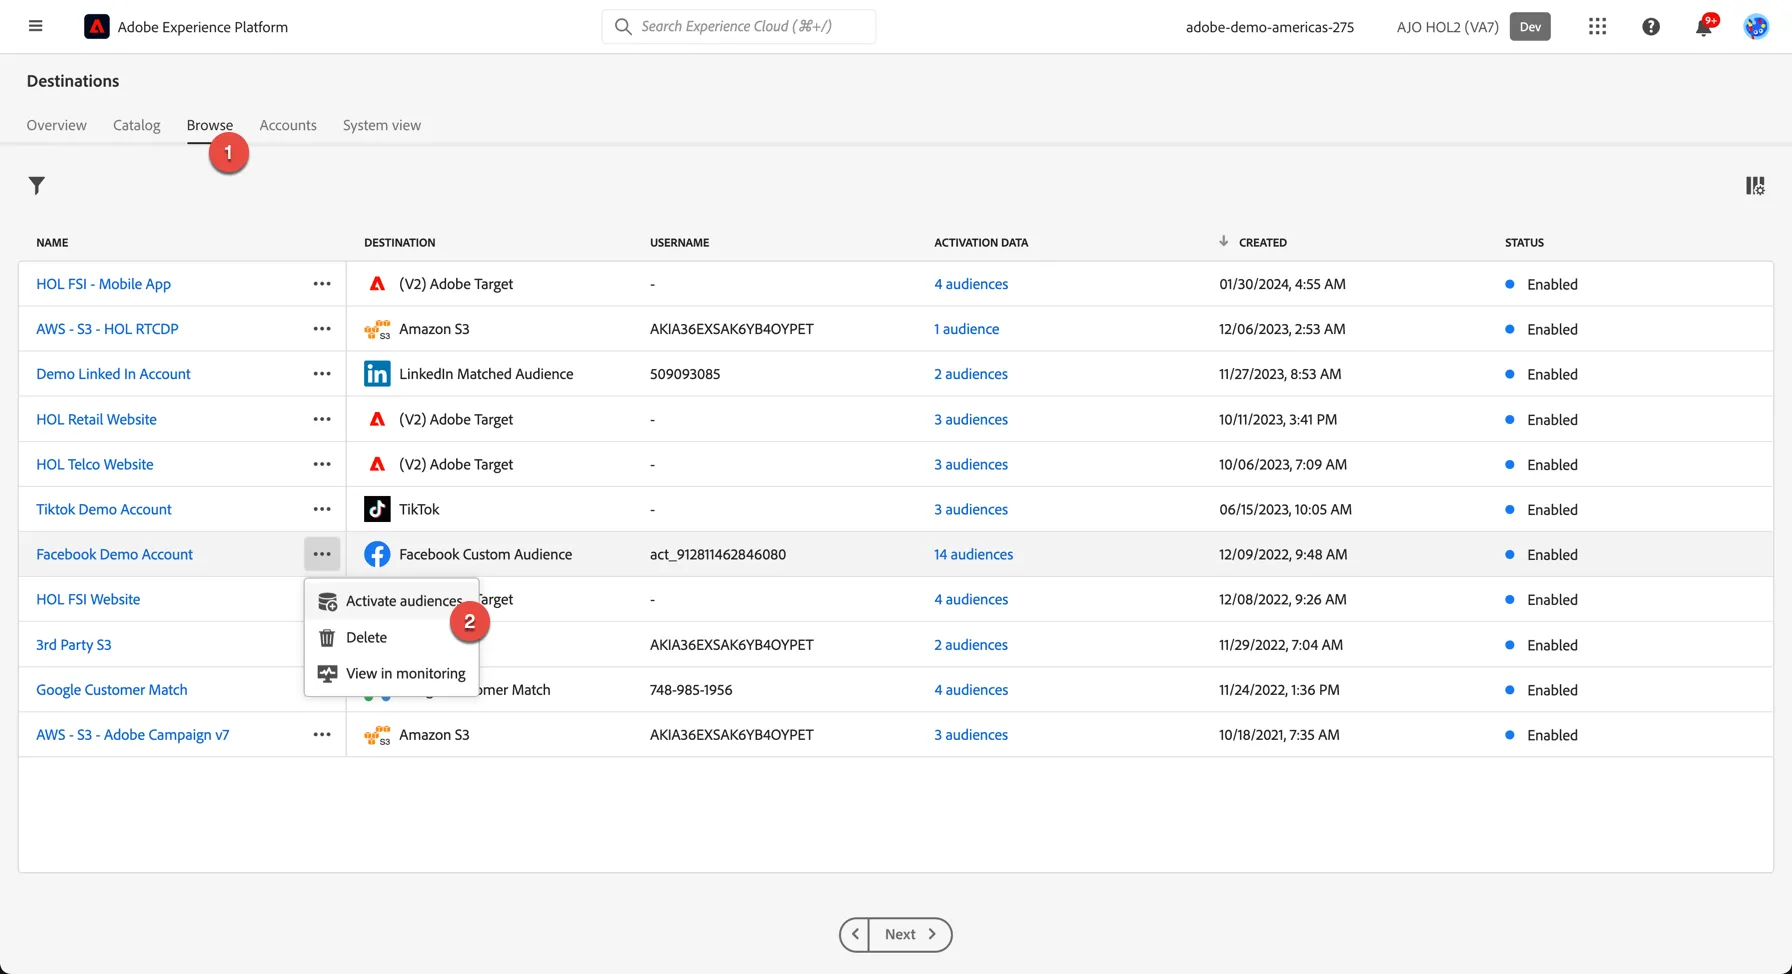This screenshot has height=974, width=1792.
Task: Go to the previous page arrow
Action: 855,934
